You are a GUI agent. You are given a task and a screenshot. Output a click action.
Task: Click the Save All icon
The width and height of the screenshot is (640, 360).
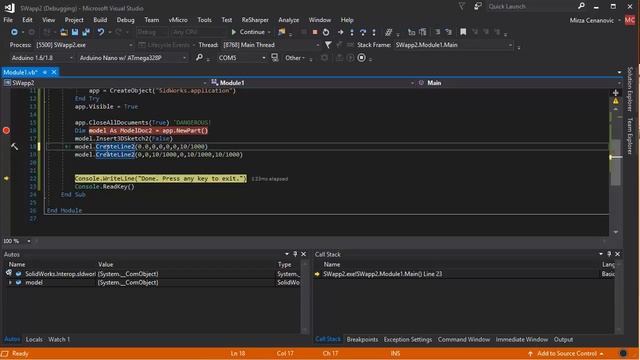pos(86,32)
